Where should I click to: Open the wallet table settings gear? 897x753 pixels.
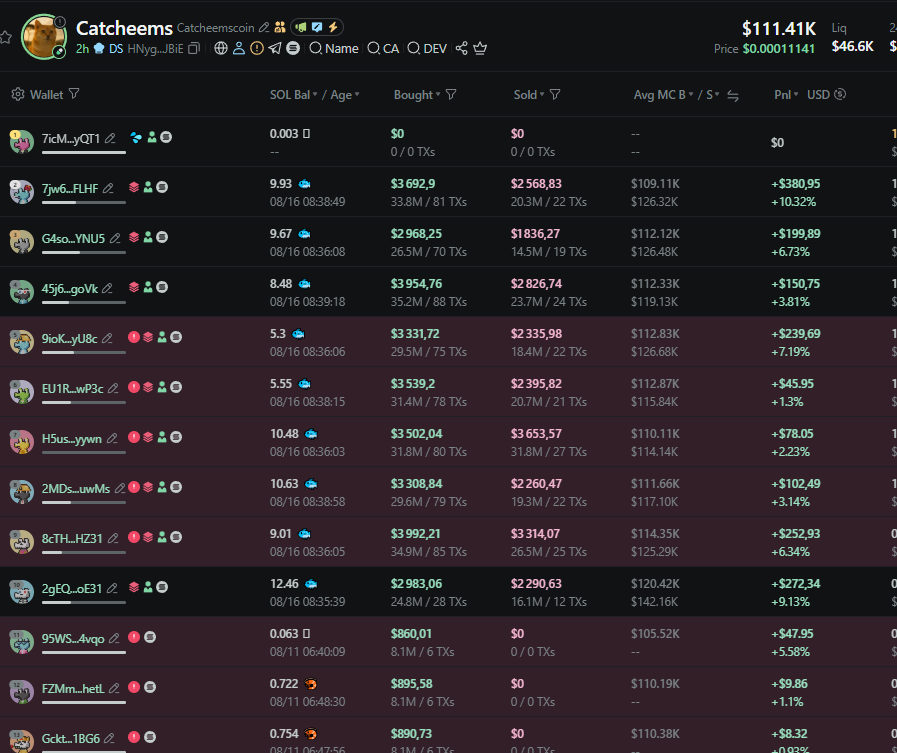coord(18,94)
